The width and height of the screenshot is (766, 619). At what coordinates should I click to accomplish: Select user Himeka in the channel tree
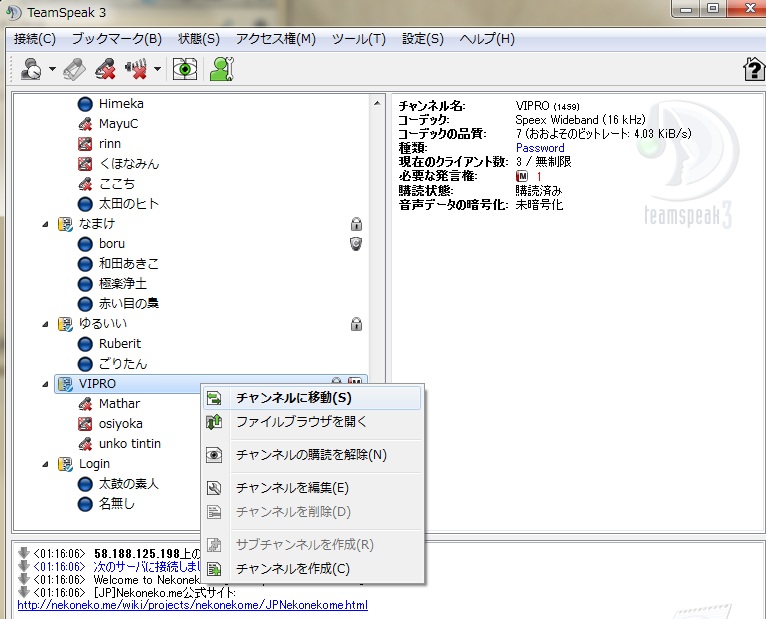120,104
